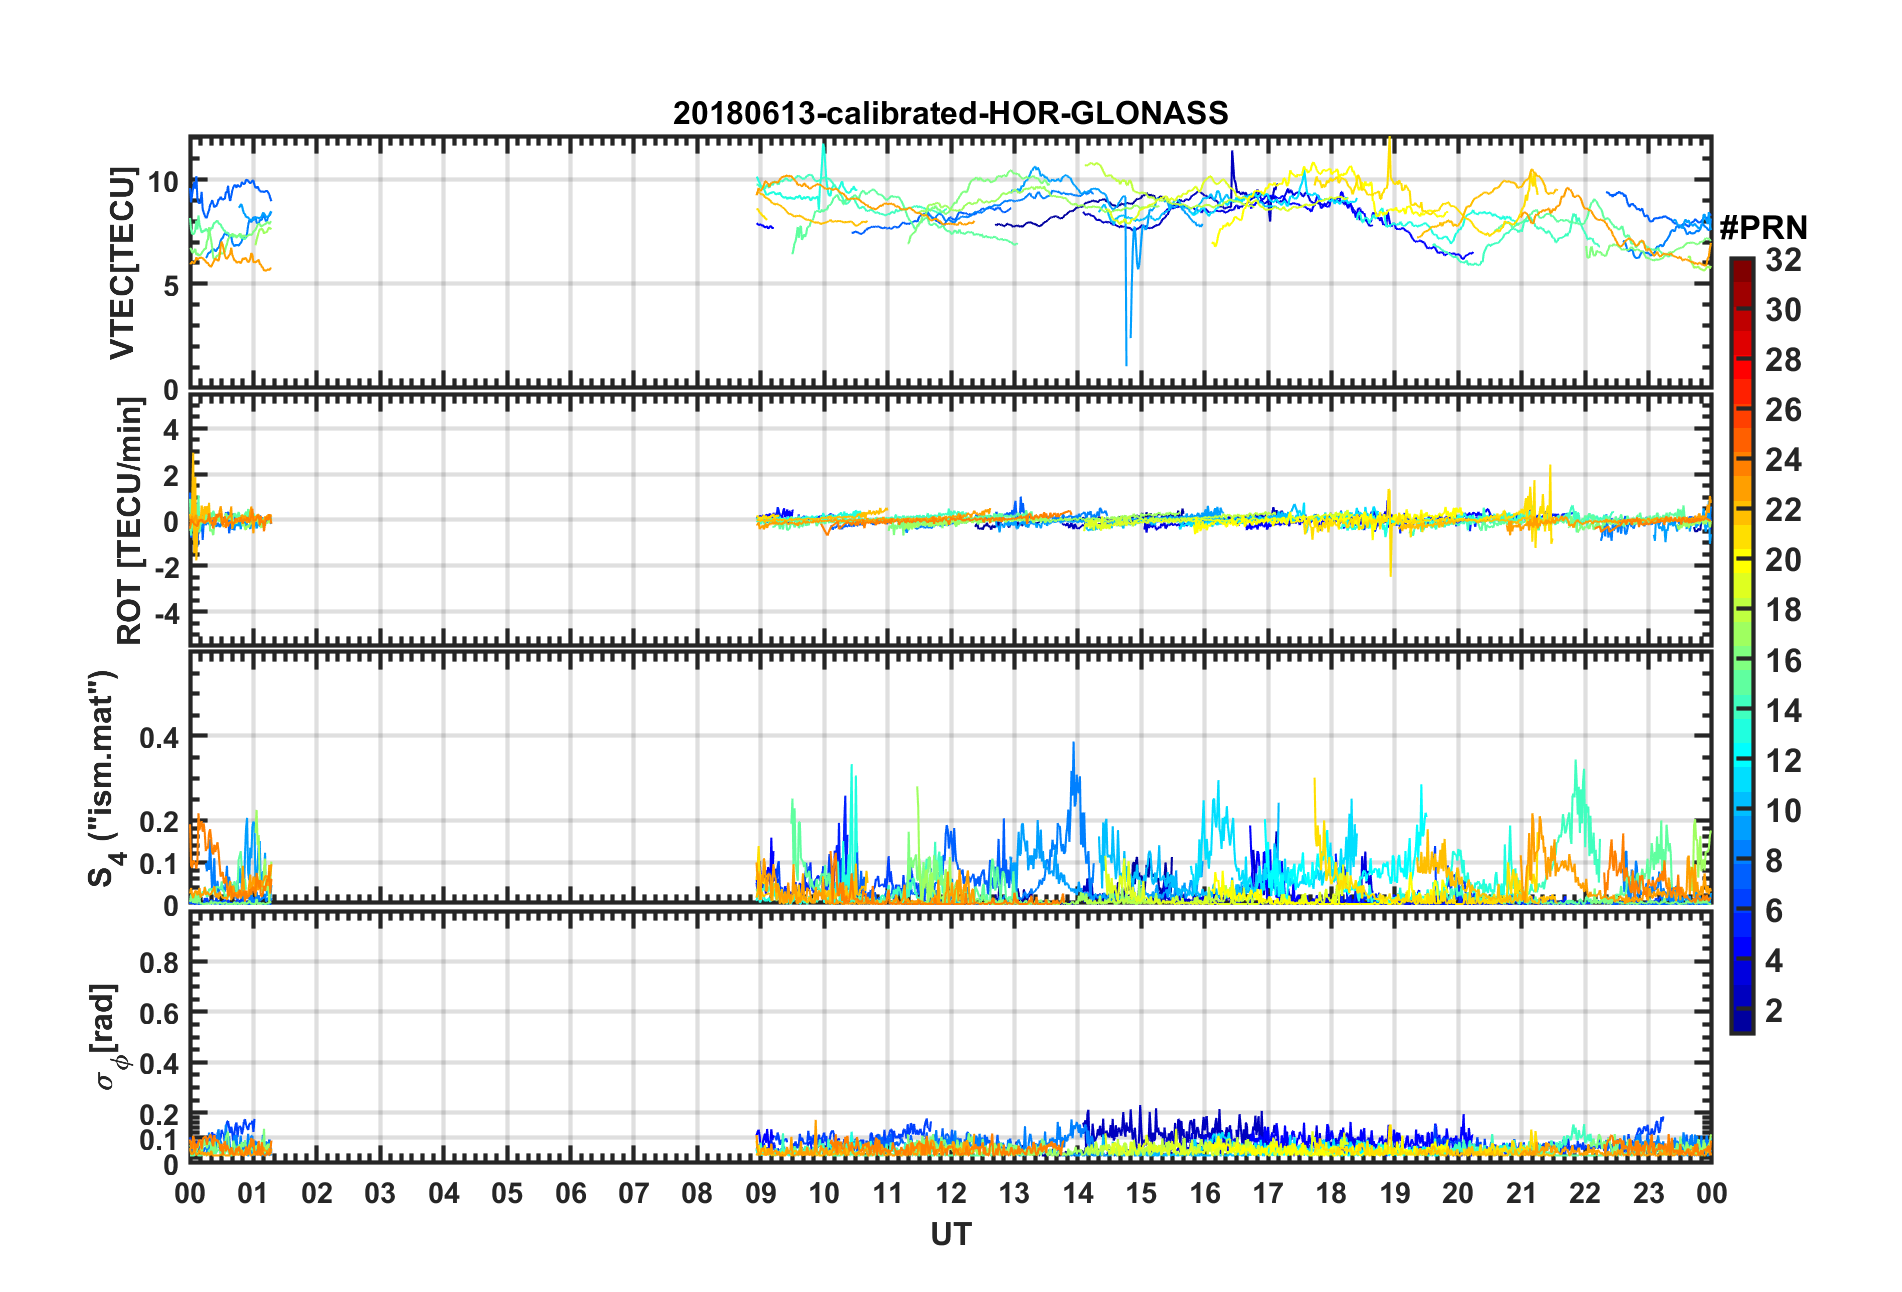This screenshot has height=1292, width=1902.
Task: Click the "09" hour tick on the UT axis
Action: point(761,1193)
